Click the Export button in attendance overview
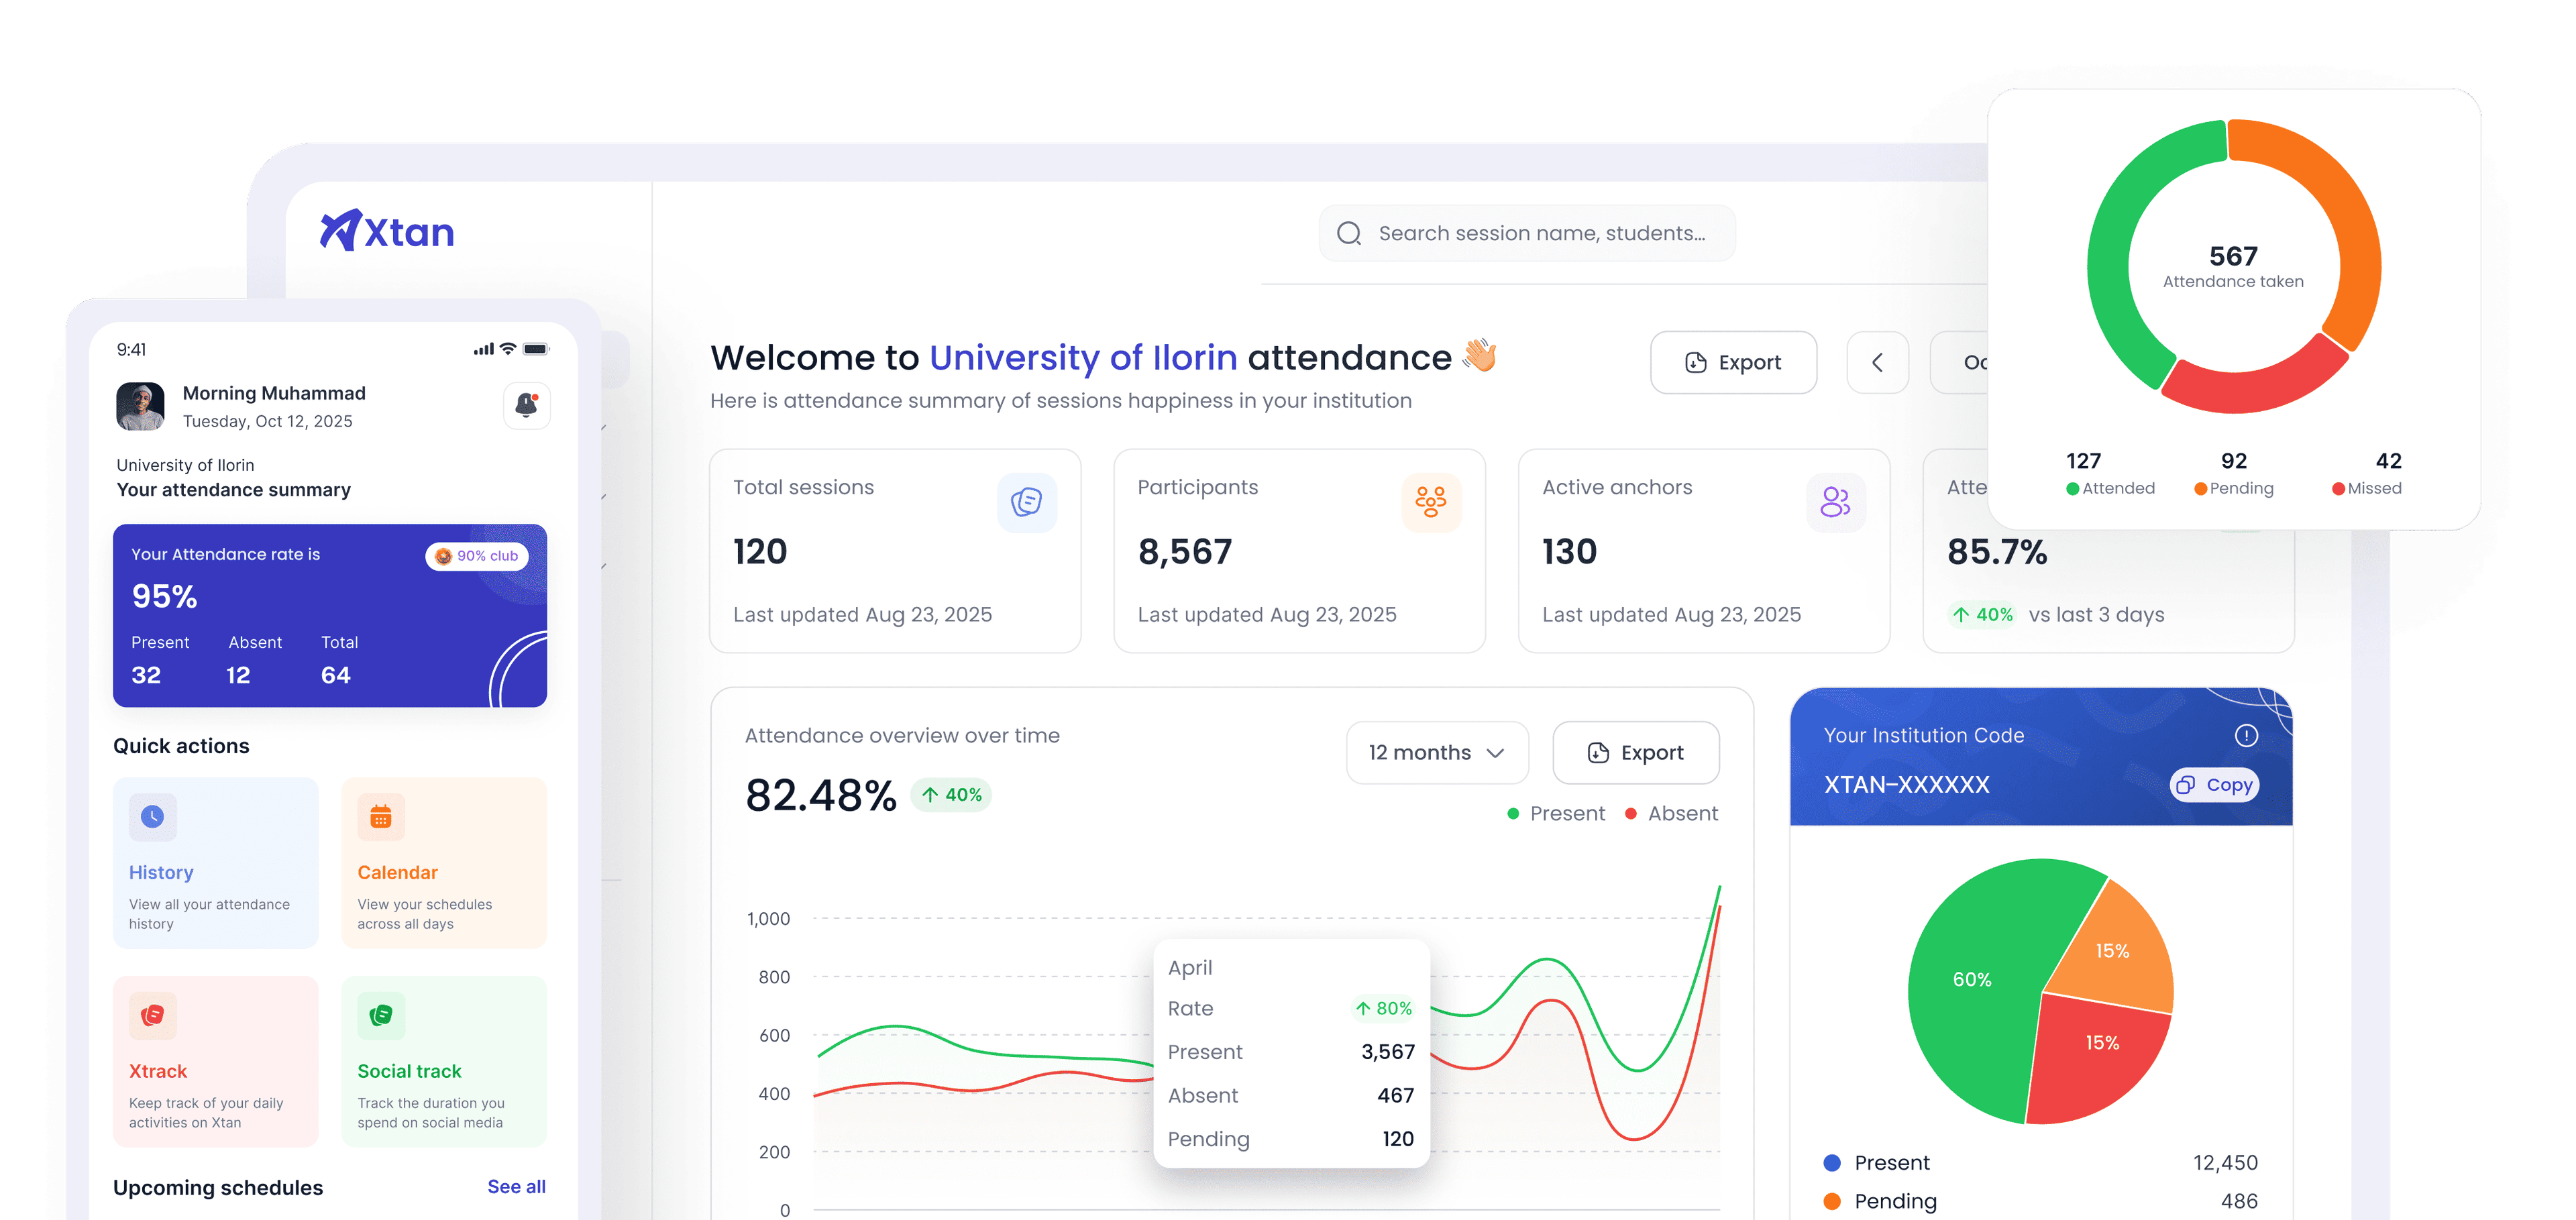Screen dimensions: 2576x1220 tap(1635, 752)
